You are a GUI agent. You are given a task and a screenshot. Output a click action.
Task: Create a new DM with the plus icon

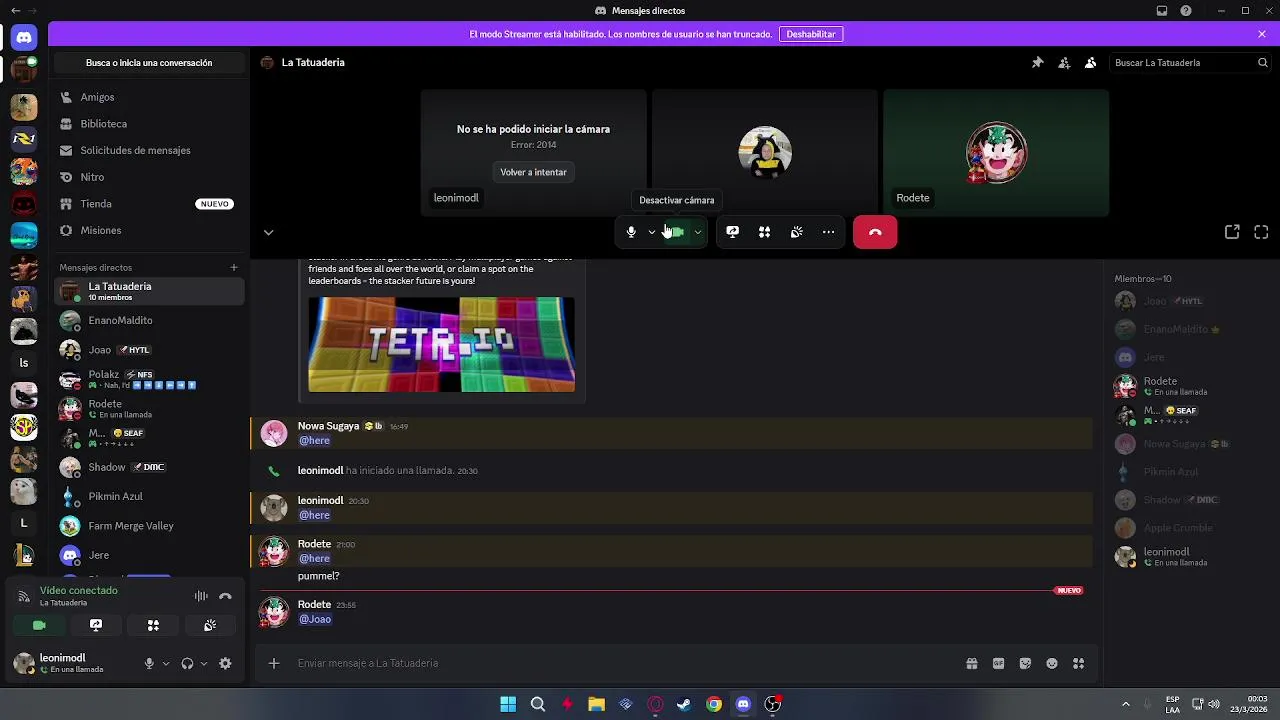click(234, 267)
